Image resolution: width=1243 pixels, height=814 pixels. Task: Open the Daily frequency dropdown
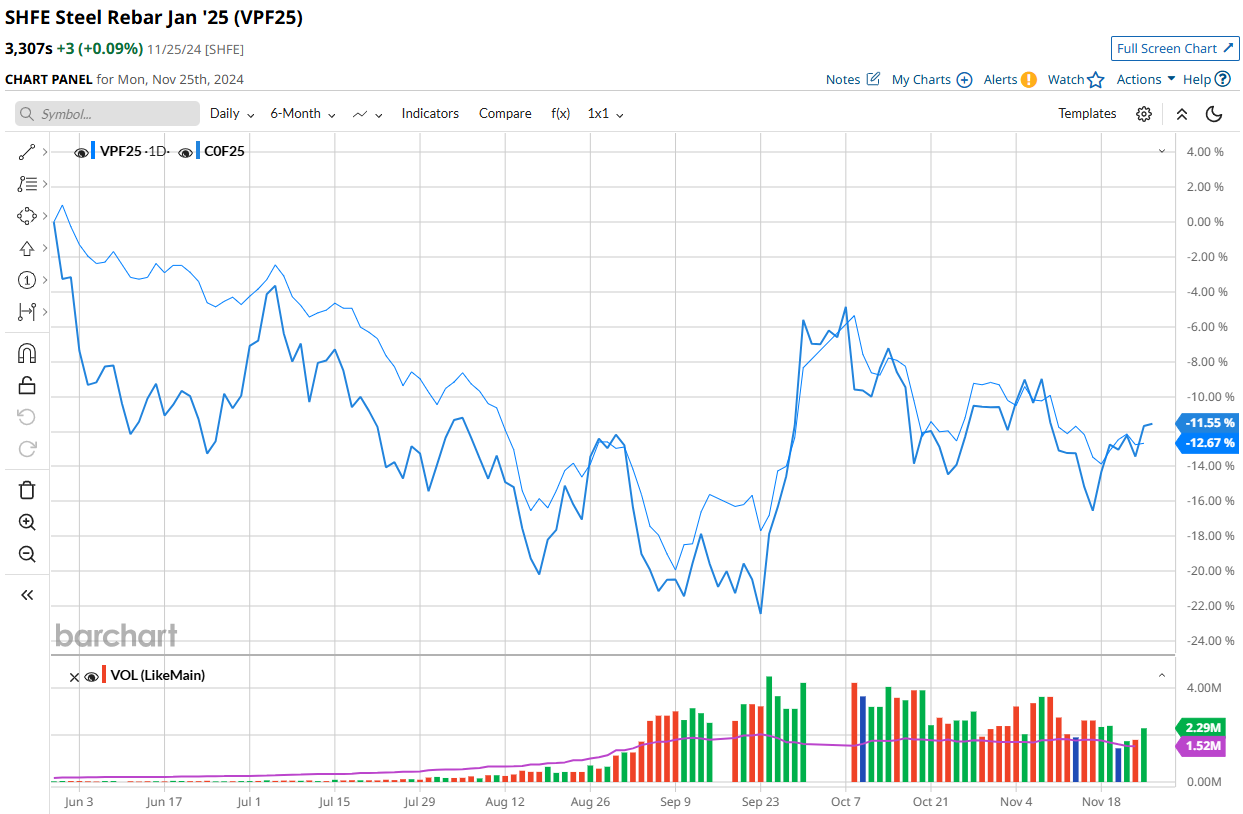point(232,114)
